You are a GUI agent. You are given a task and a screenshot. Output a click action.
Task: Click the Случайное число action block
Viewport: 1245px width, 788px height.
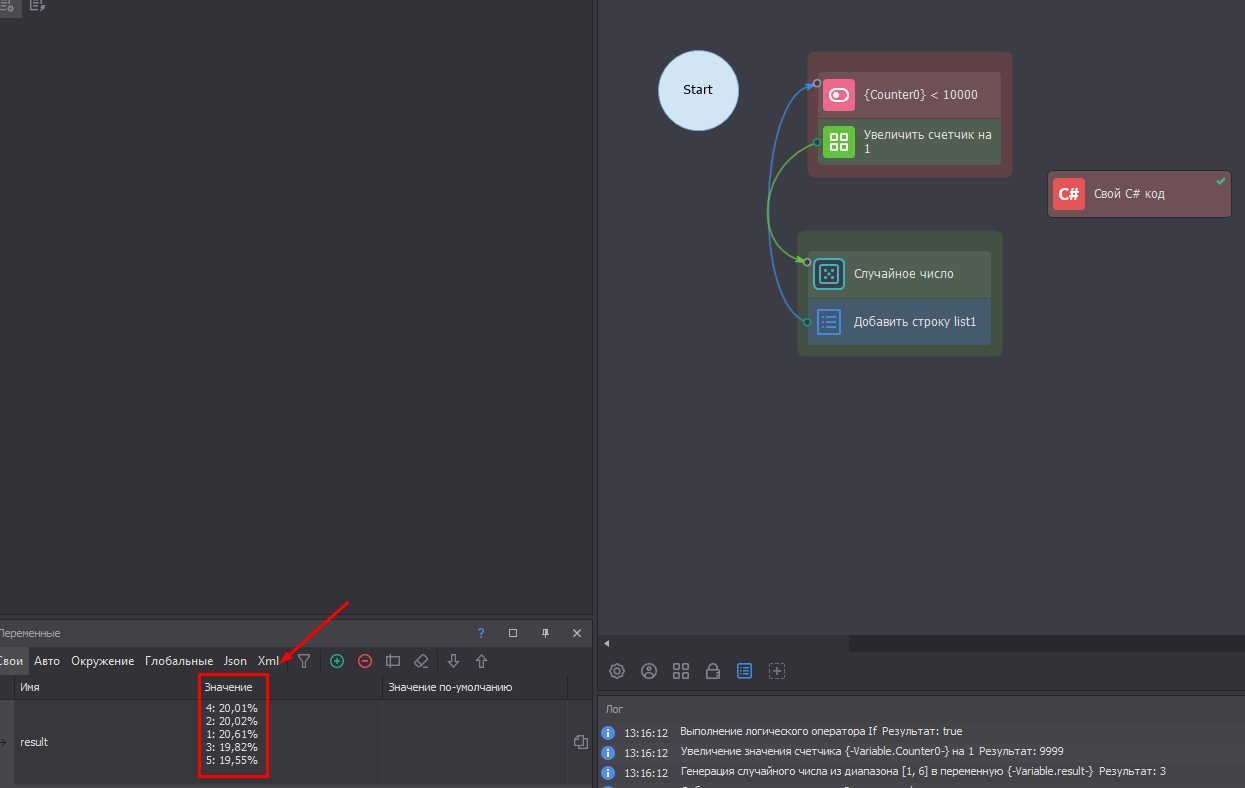[x=900, y=274]
